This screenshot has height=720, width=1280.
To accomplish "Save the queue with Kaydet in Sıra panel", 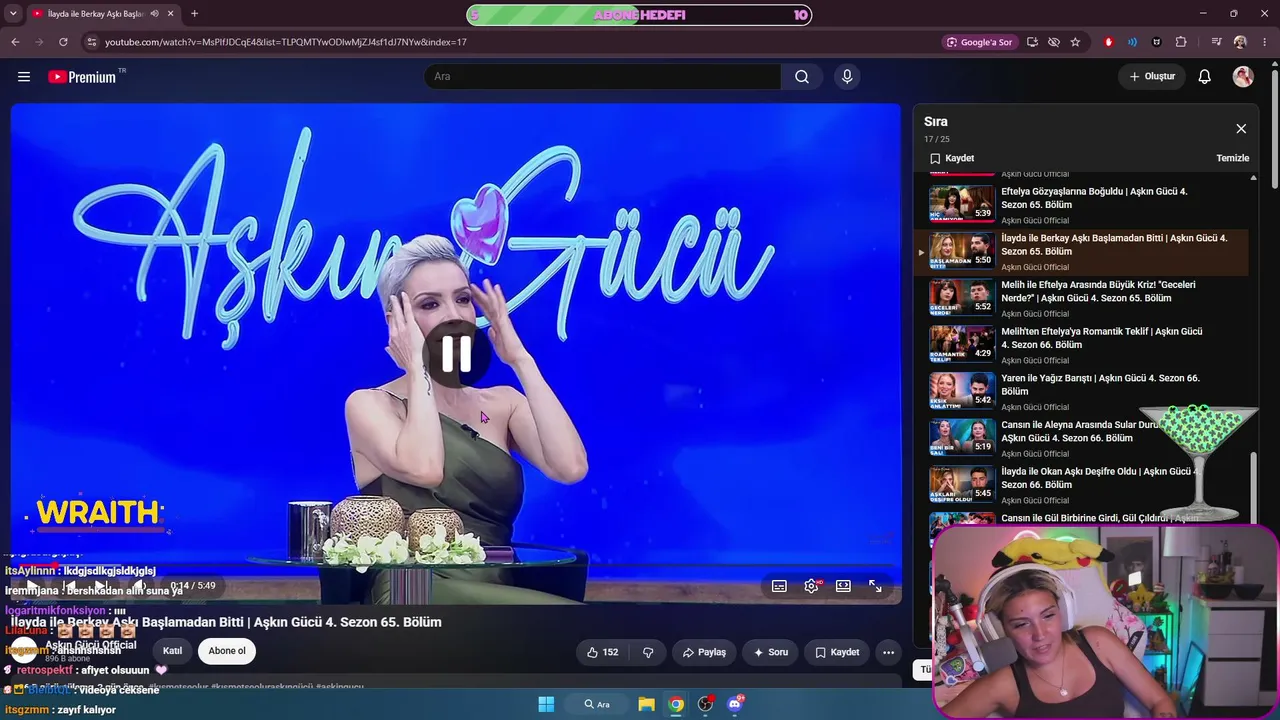I will coord(952,158).
